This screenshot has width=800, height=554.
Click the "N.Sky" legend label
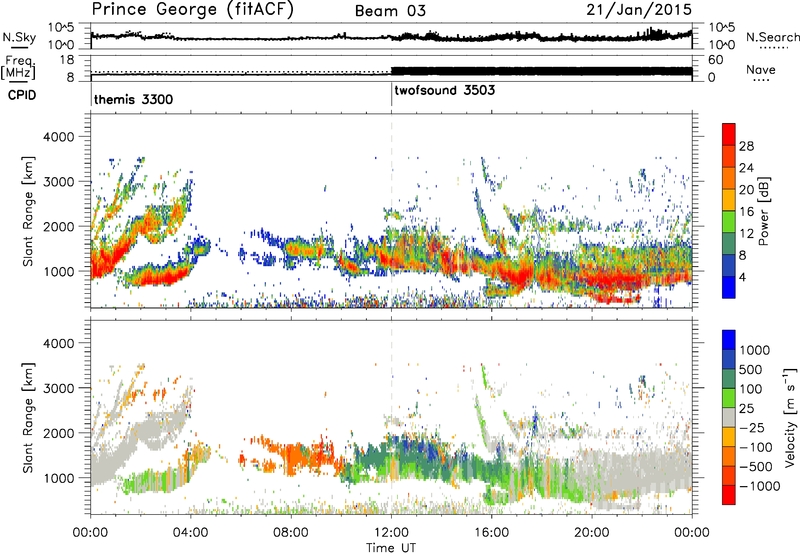point(19,37)
